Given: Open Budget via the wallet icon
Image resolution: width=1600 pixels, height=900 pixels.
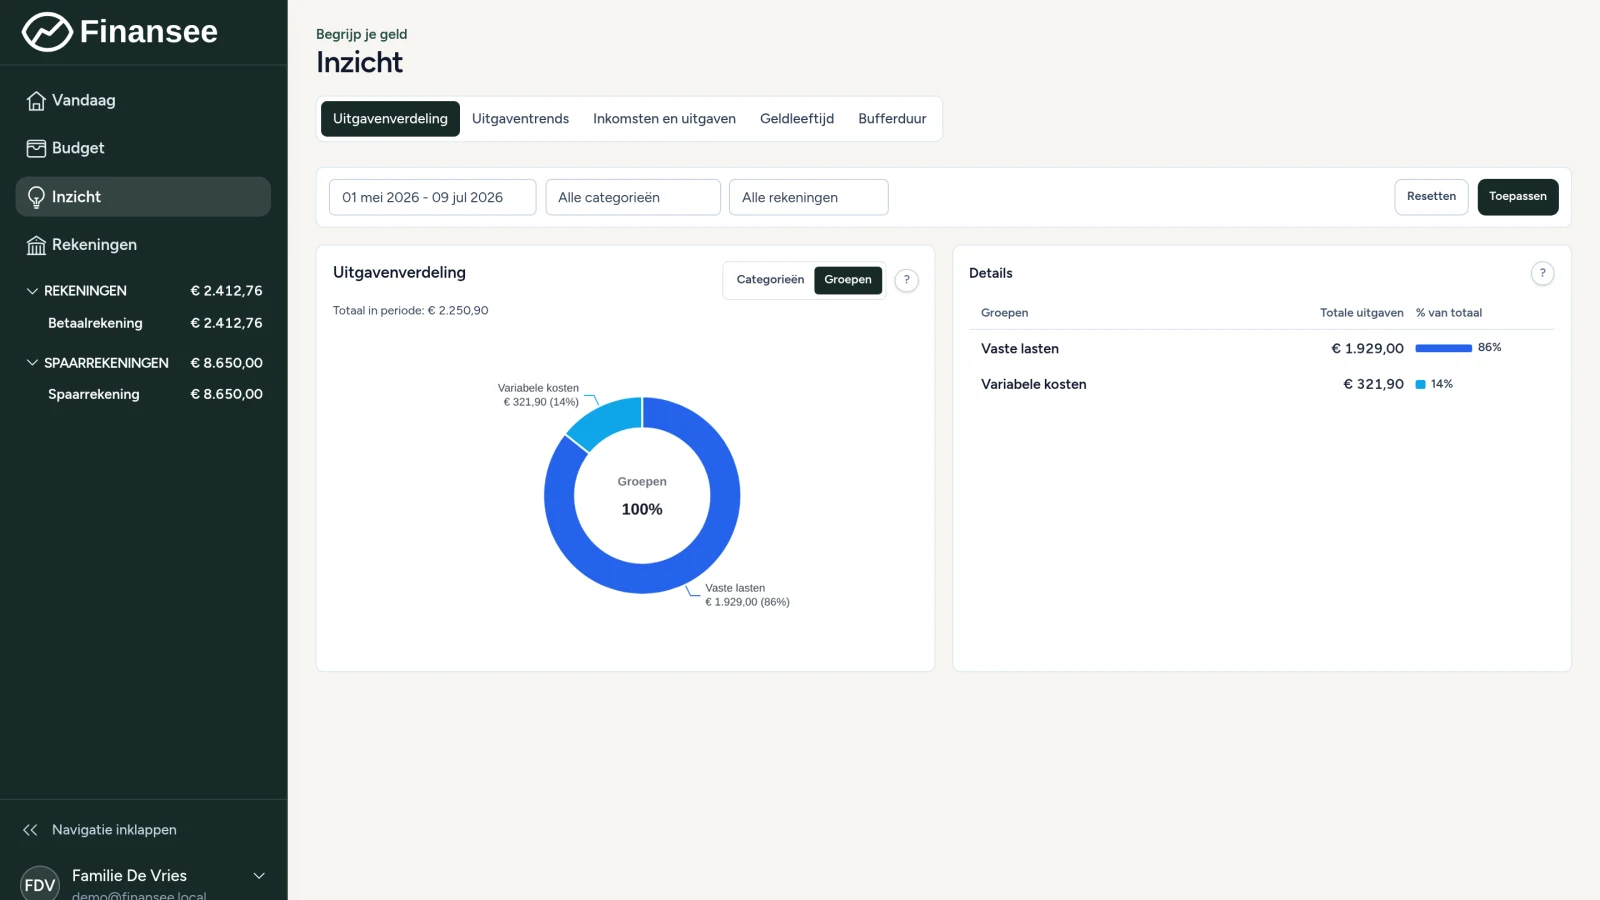Looking at the screenshot, I should 36,148.
